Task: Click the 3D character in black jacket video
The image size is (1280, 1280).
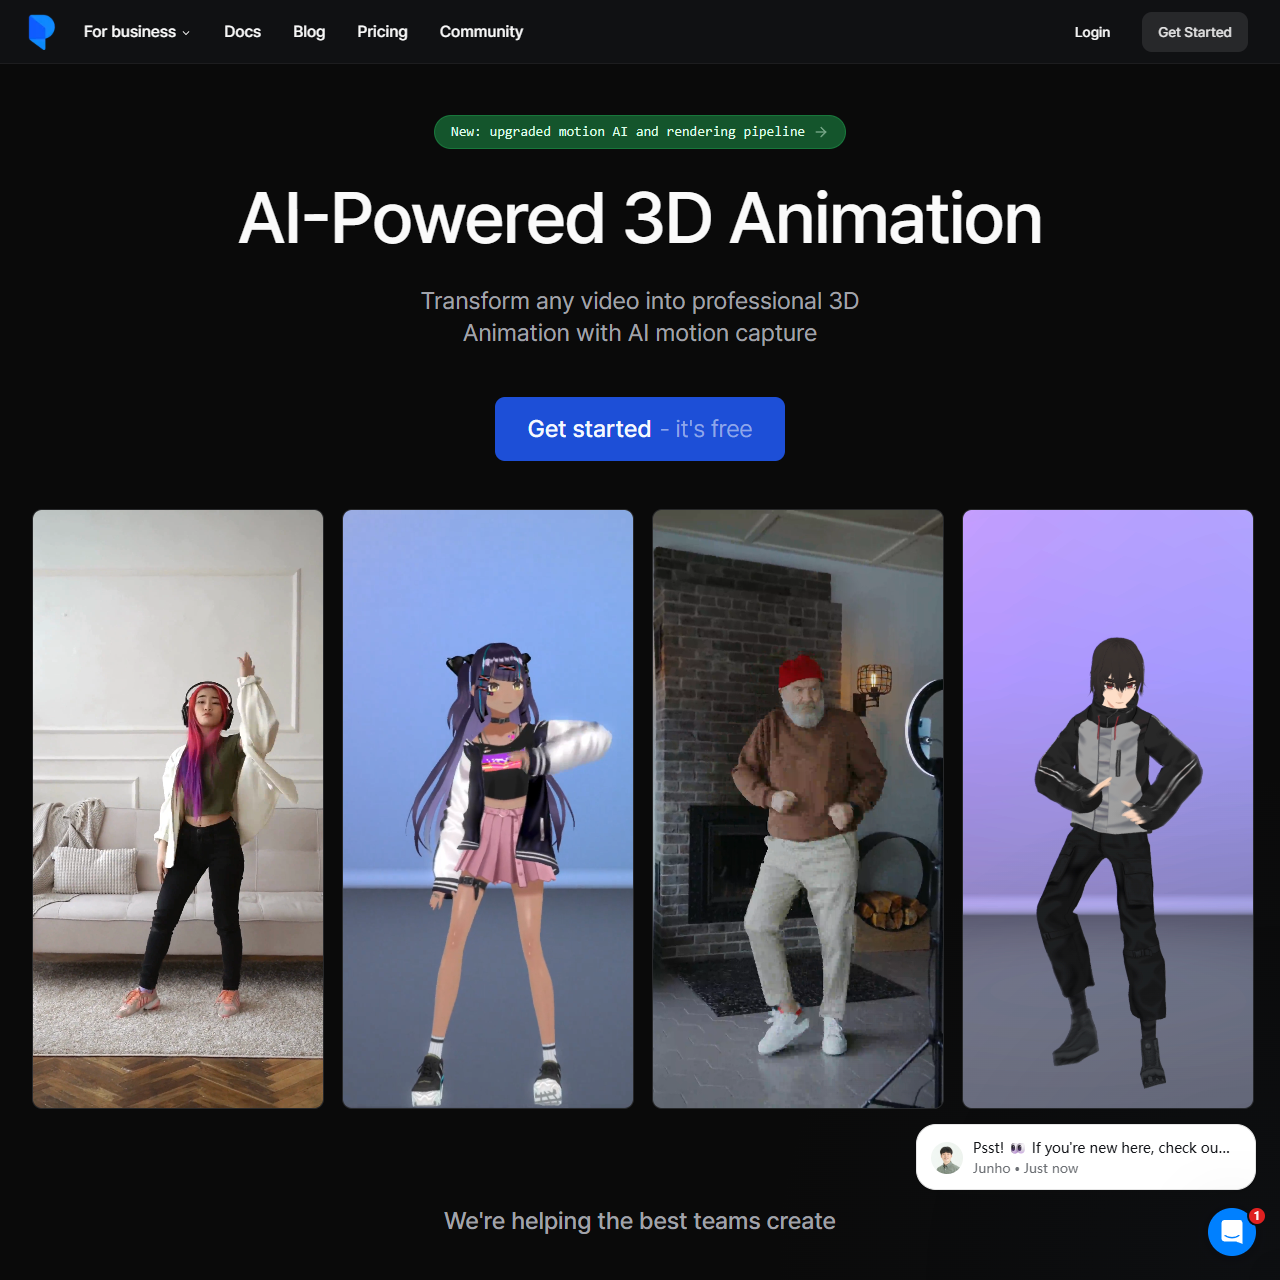Action: coord(1107,808)
